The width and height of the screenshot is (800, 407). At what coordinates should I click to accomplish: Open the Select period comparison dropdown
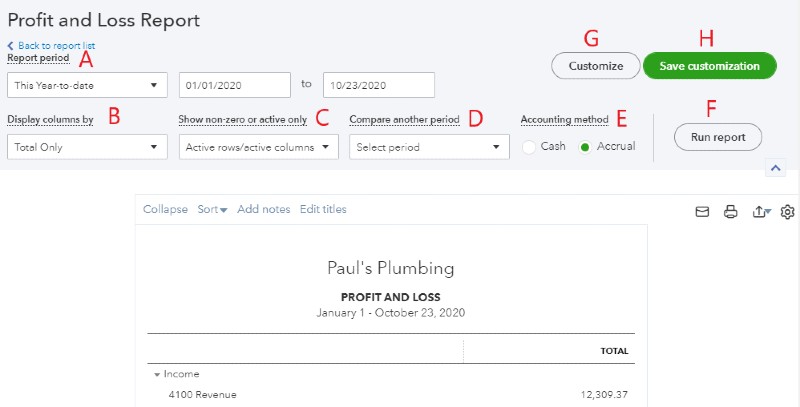coord(429,147)
